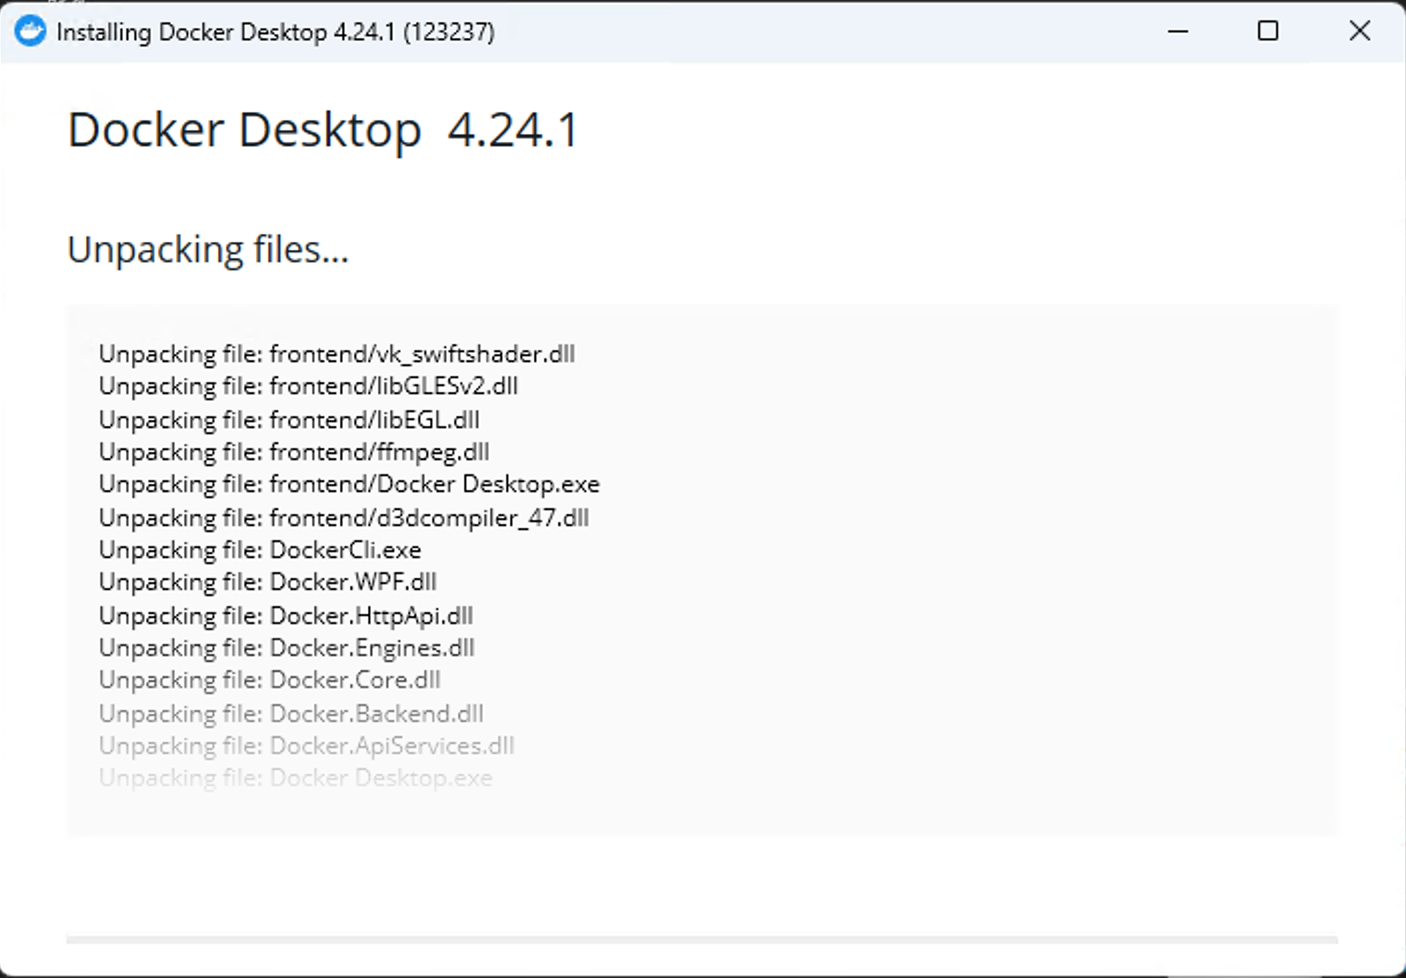Select the line "frontend/libEGL.dll"

pyautogui.click(x=289, y=419)
